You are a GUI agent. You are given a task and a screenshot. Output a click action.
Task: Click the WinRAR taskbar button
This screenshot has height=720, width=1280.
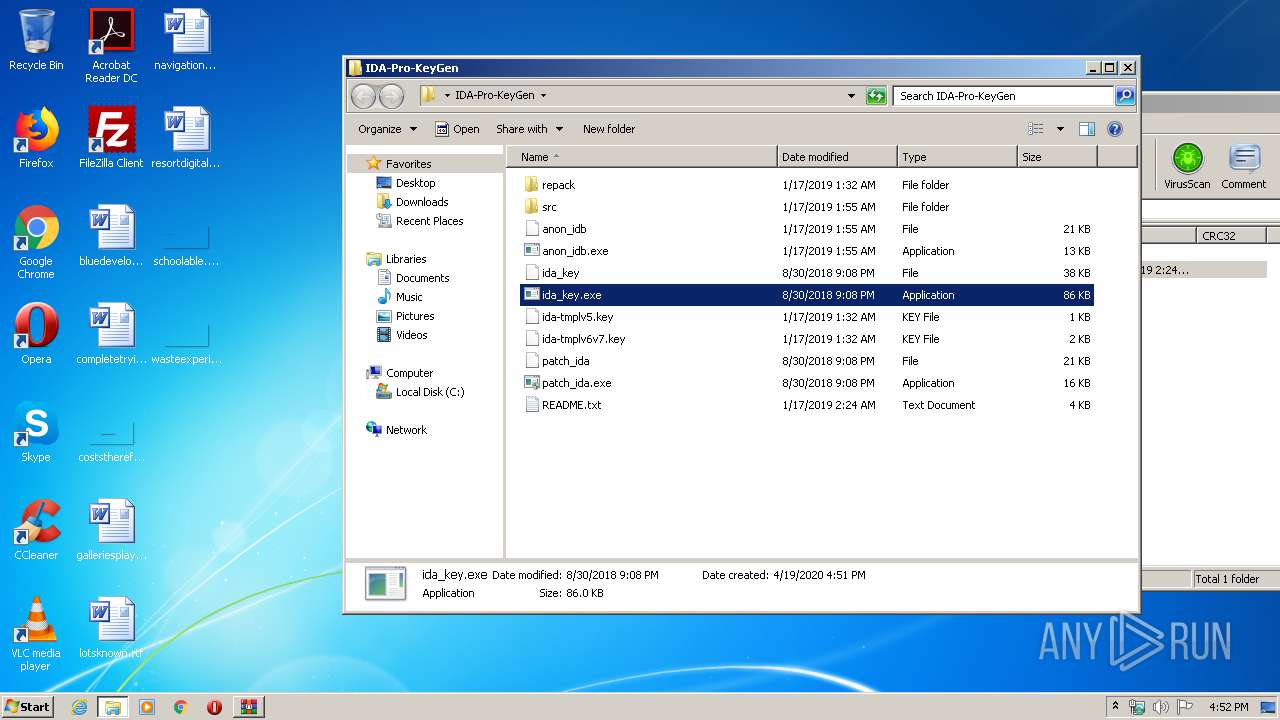point(248,707)
